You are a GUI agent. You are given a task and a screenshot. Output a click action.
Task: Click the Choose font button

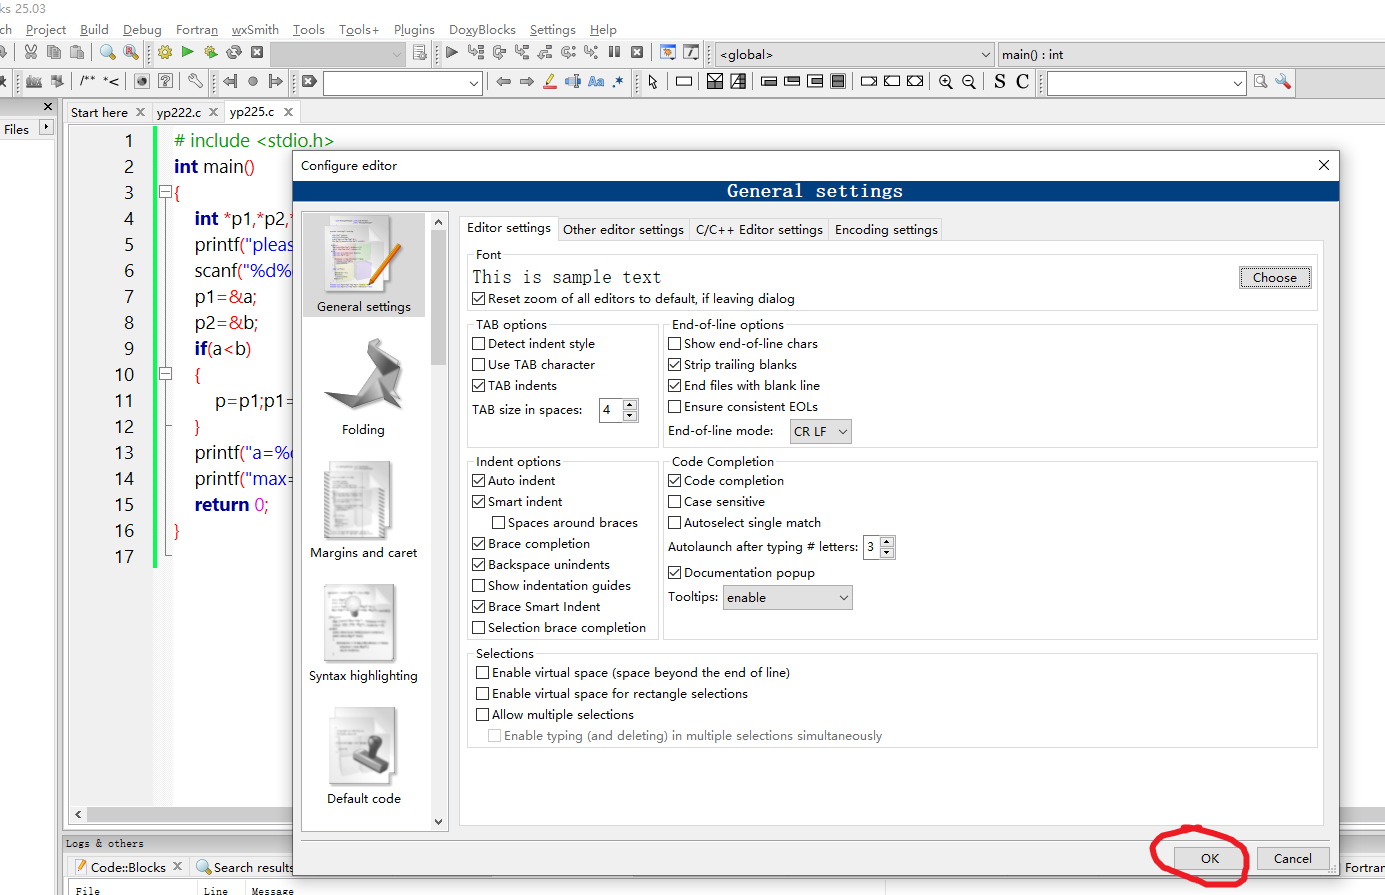1275,278
